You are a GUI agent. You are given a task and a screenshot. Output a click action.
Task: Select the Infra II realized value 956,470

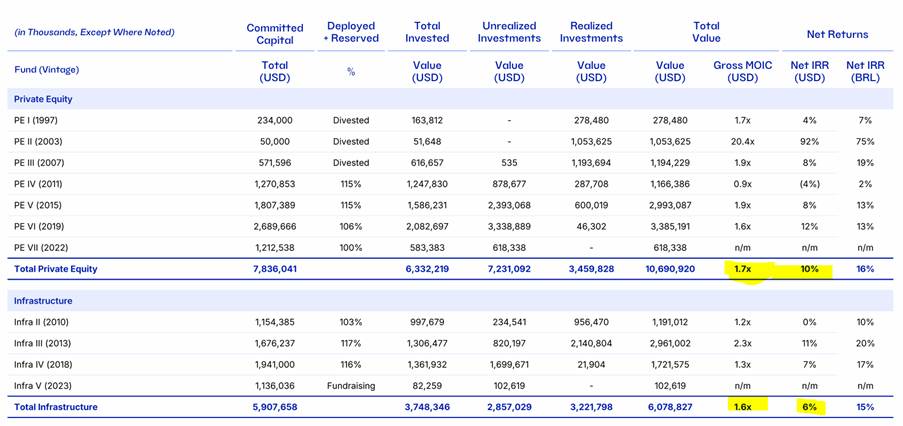(x=591, y=322)
